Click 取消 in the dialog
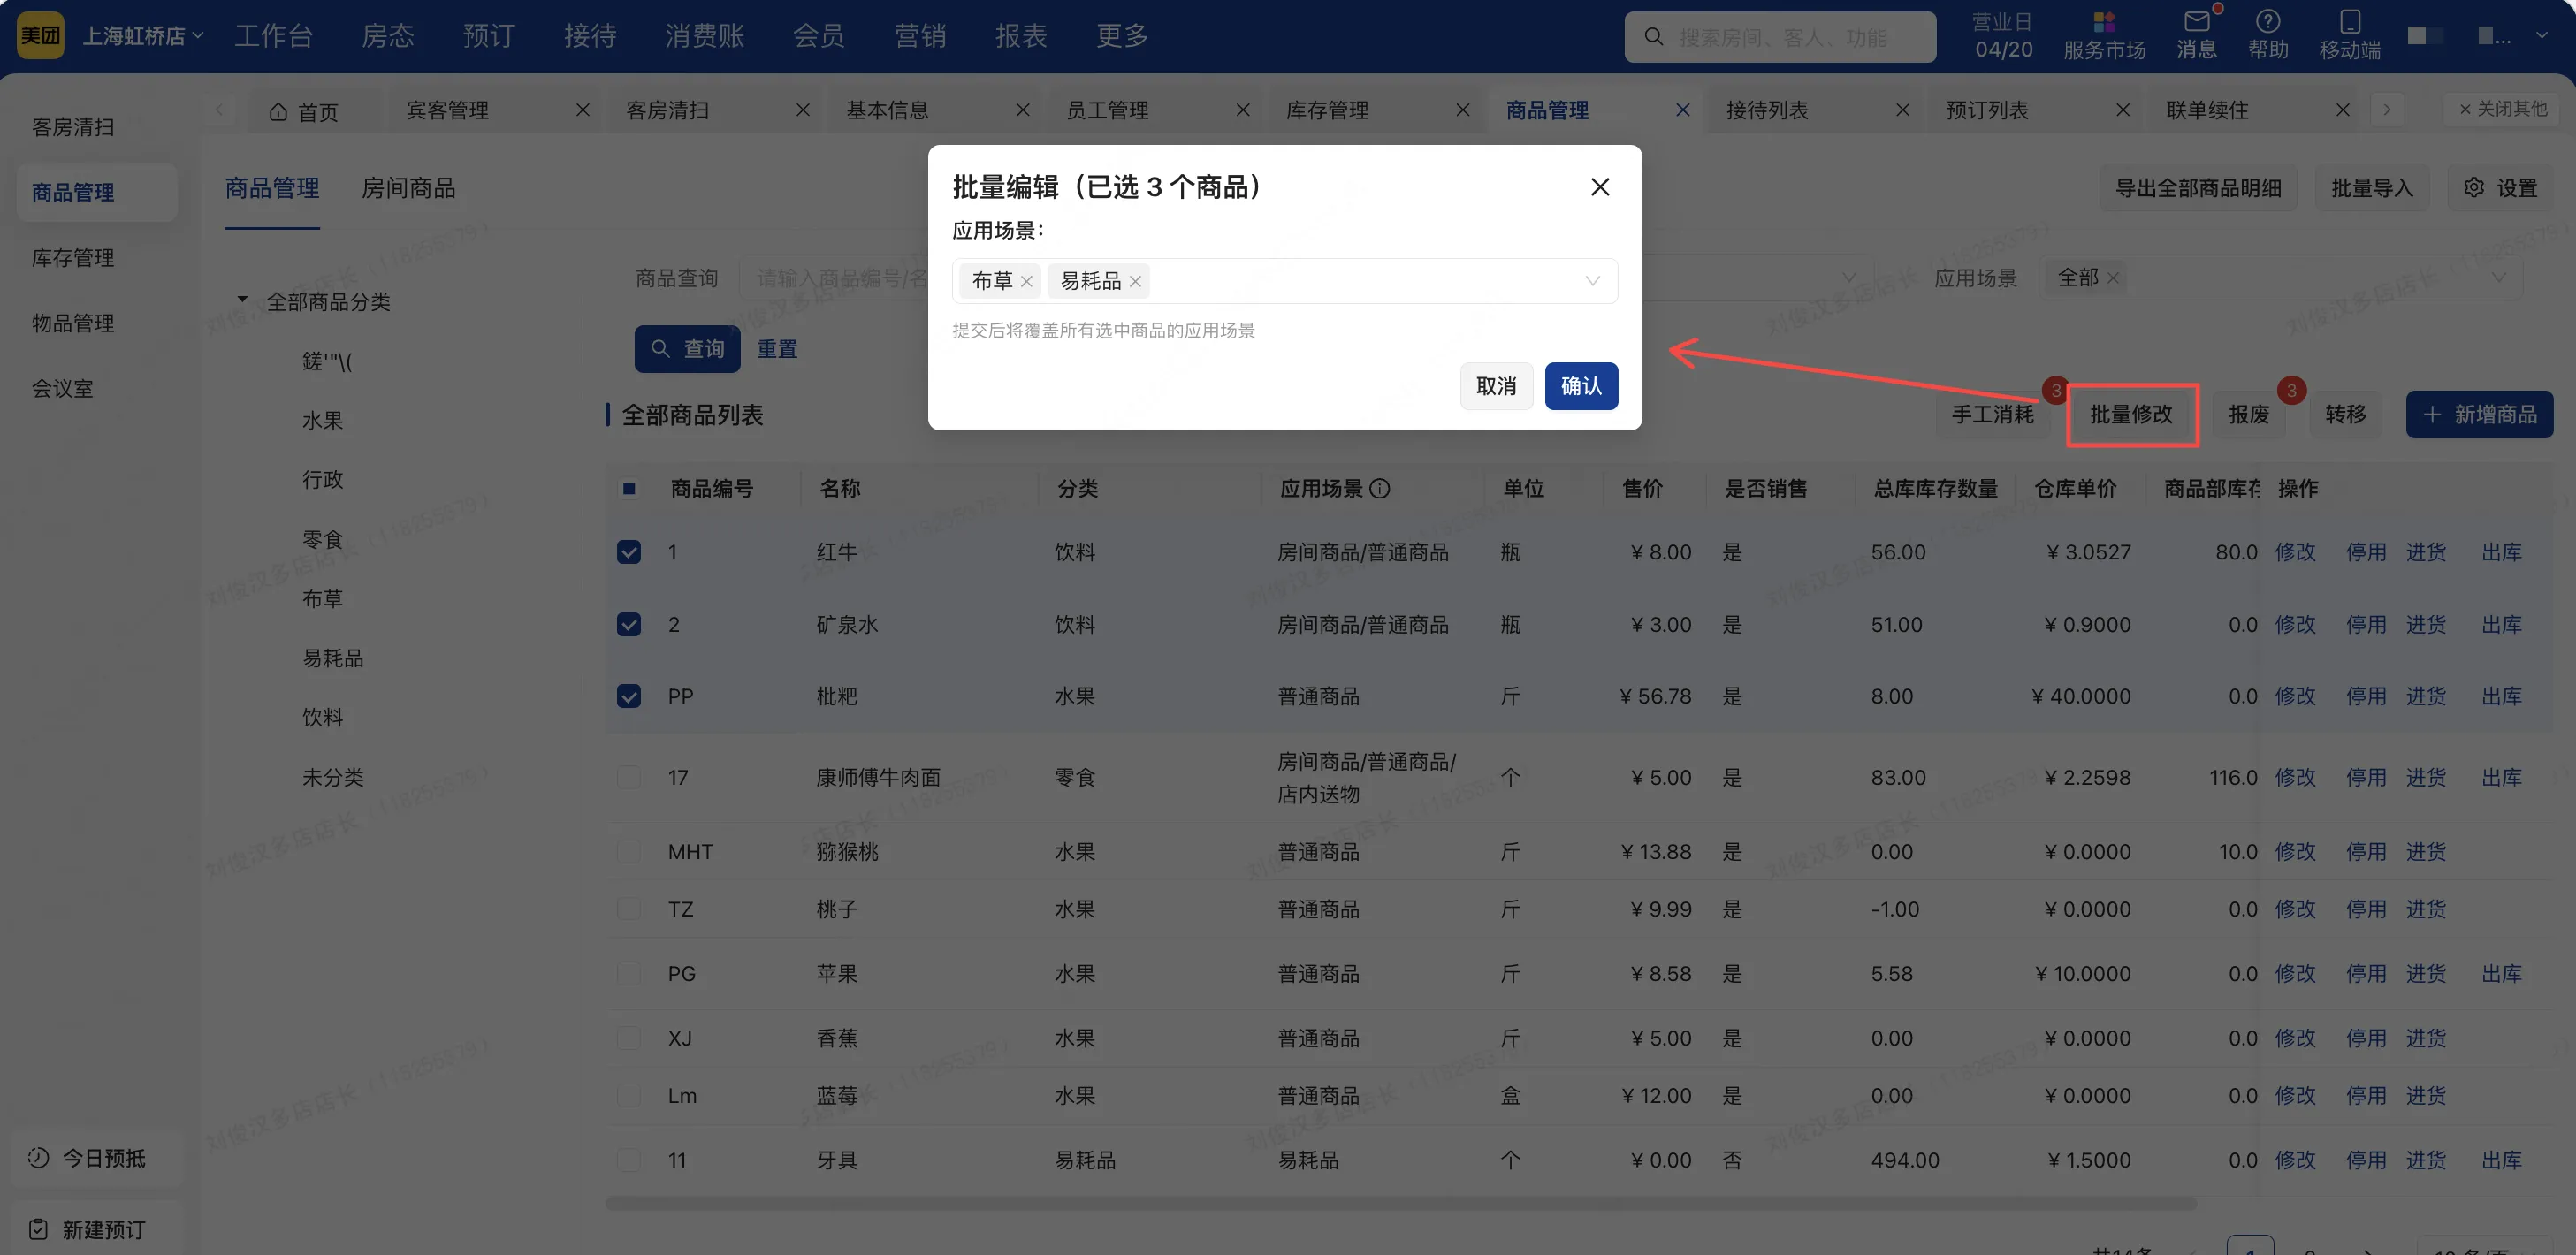The height and width of the screenshot is (1255, 2576). (1496, 386)
